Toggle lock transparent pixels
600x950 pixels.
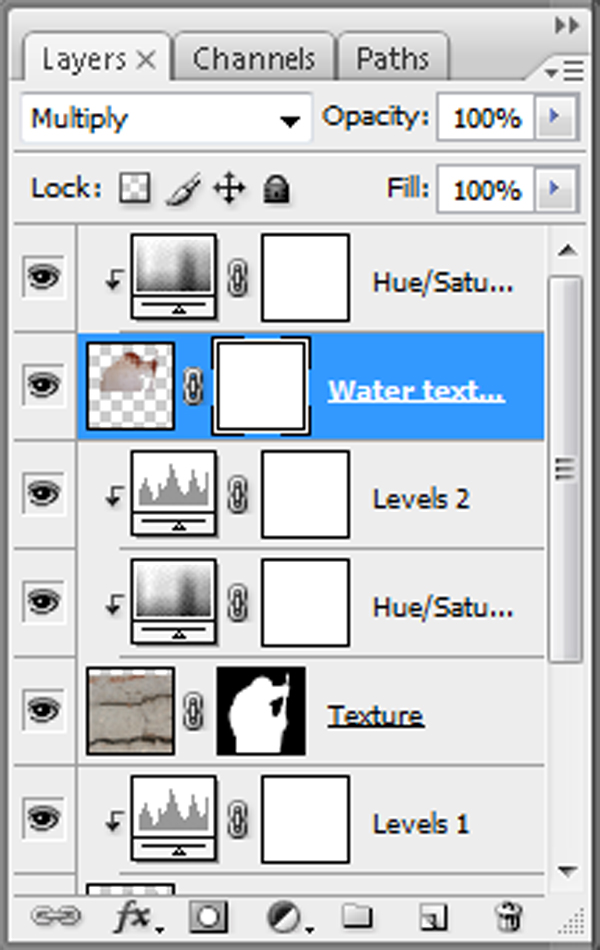[x=134, y=188]
